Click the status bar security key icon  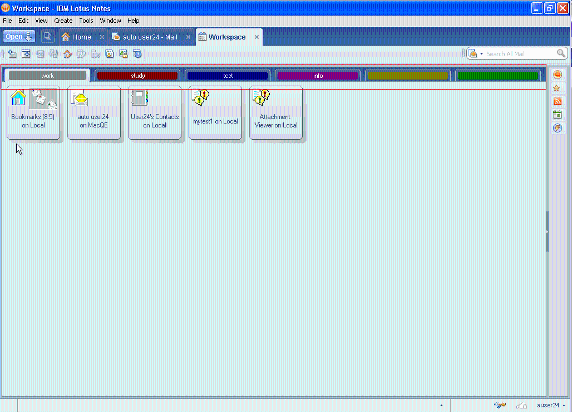click(521, 405)
